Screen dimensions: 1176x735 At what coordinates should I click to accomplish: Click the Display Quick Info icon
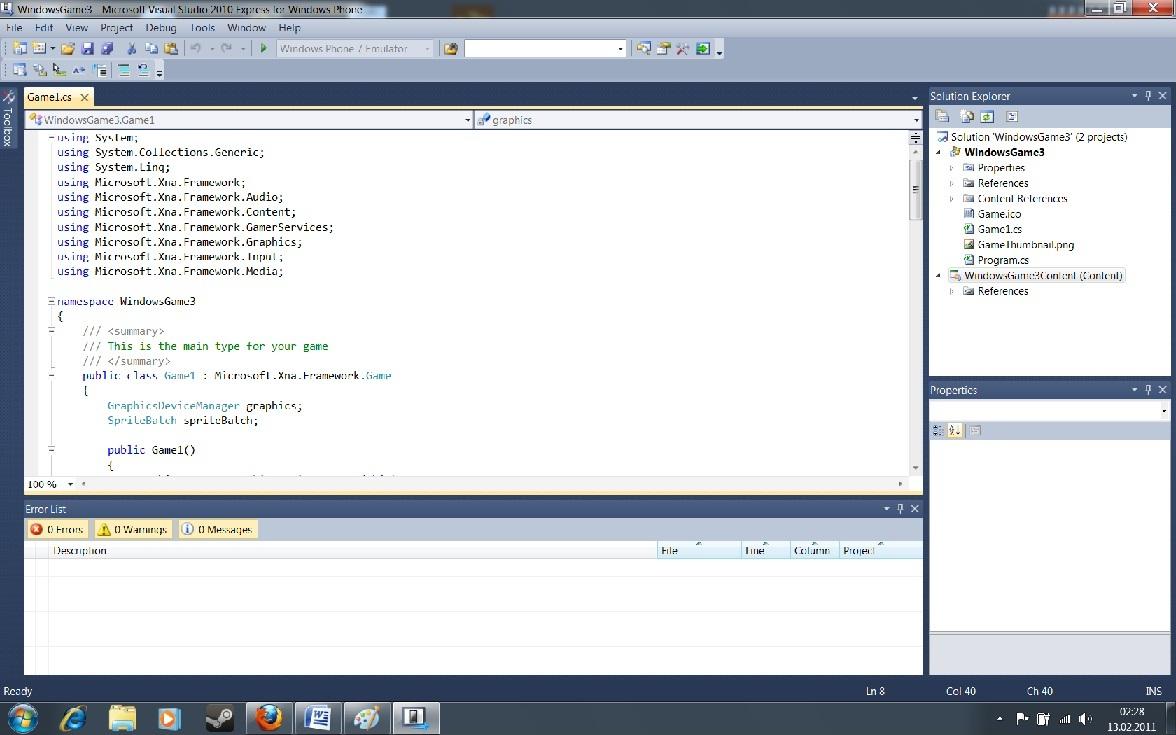59,70
